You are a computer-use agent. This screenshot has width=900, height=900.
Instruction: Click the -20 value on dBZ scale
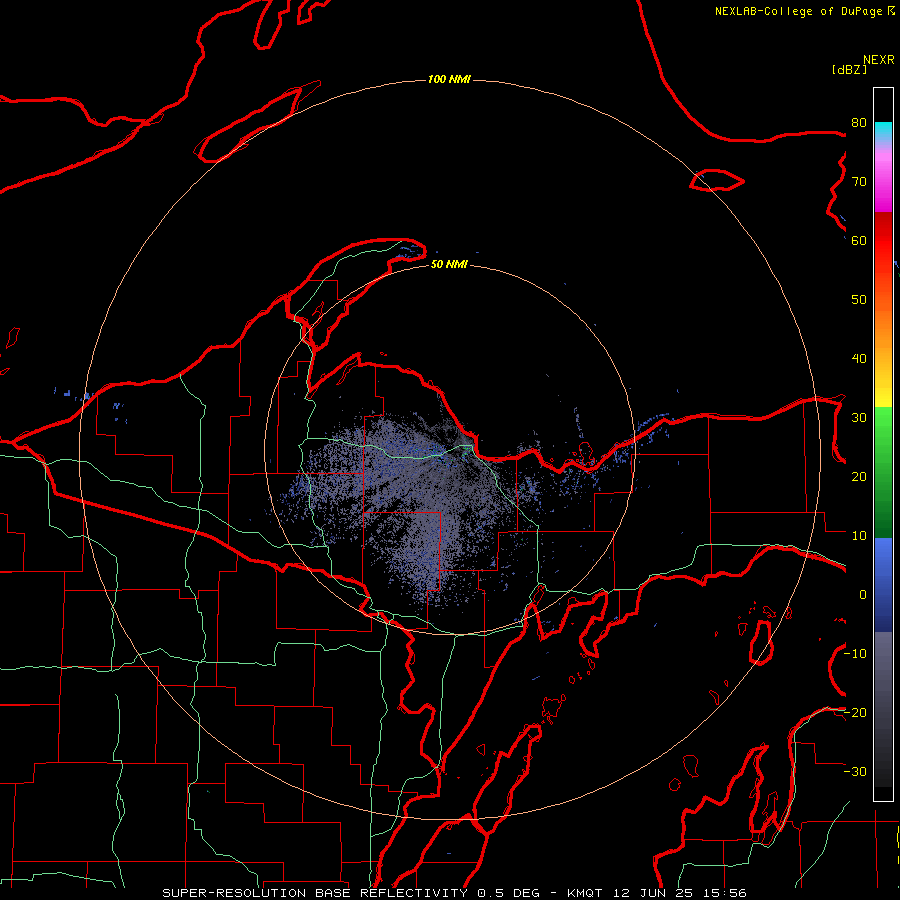856,713
